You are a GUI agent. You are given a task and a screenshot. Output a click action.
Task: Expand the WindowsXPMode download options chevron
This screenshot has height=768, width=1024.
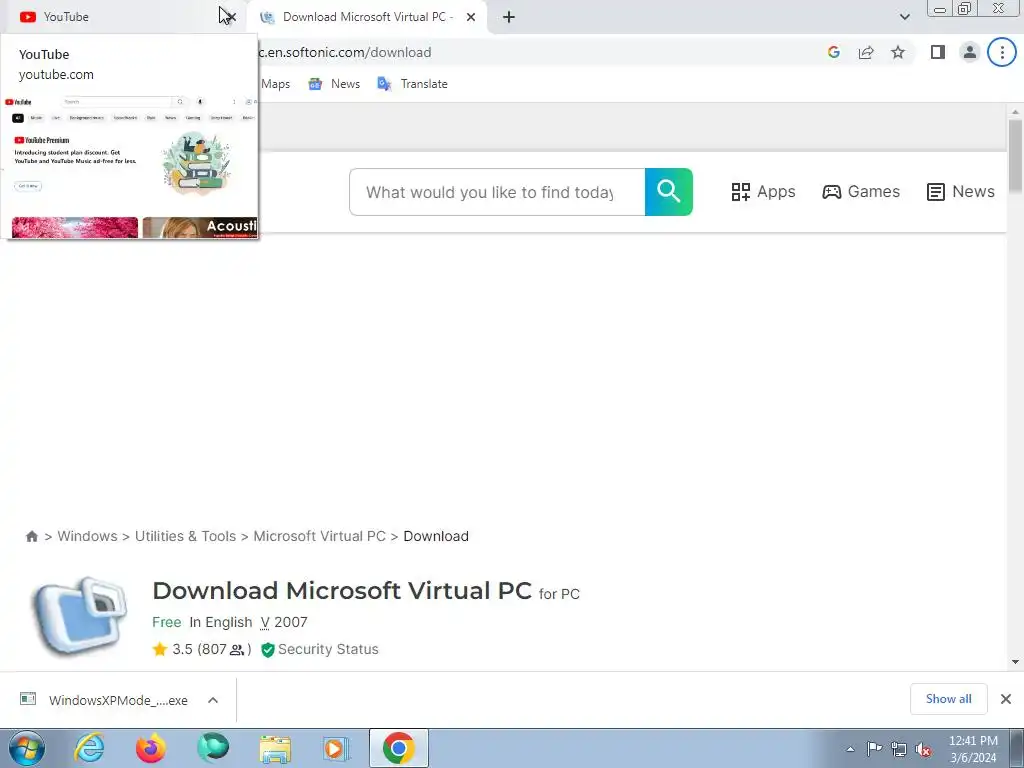pyautogui.click(x=213, y=700)
